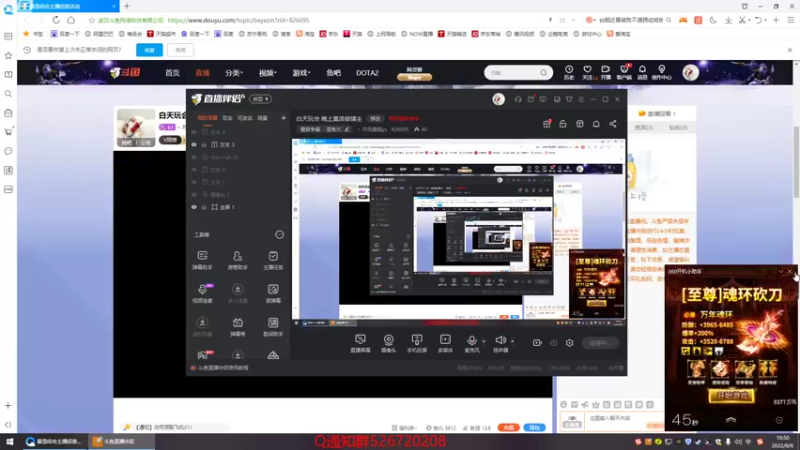
Task: Select the 我的场景 scene tab
Action: (x=208, y=118)
